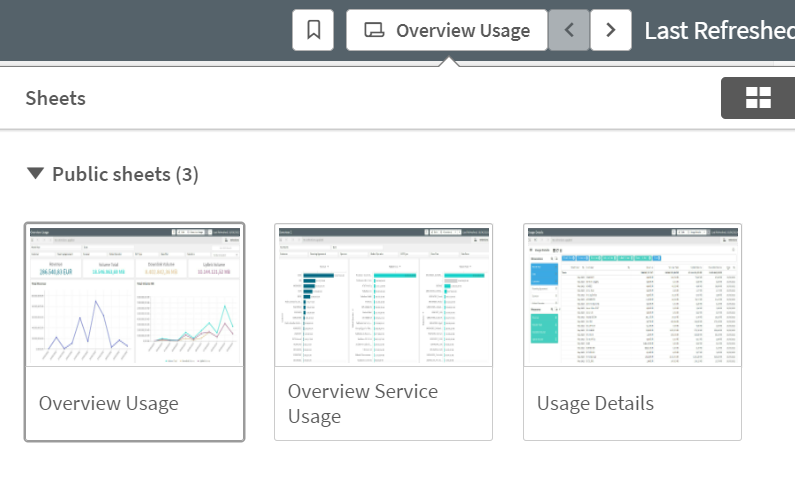Open the bookmarks icon button
This screenshot has height=489, width=795.
[313, 30]
